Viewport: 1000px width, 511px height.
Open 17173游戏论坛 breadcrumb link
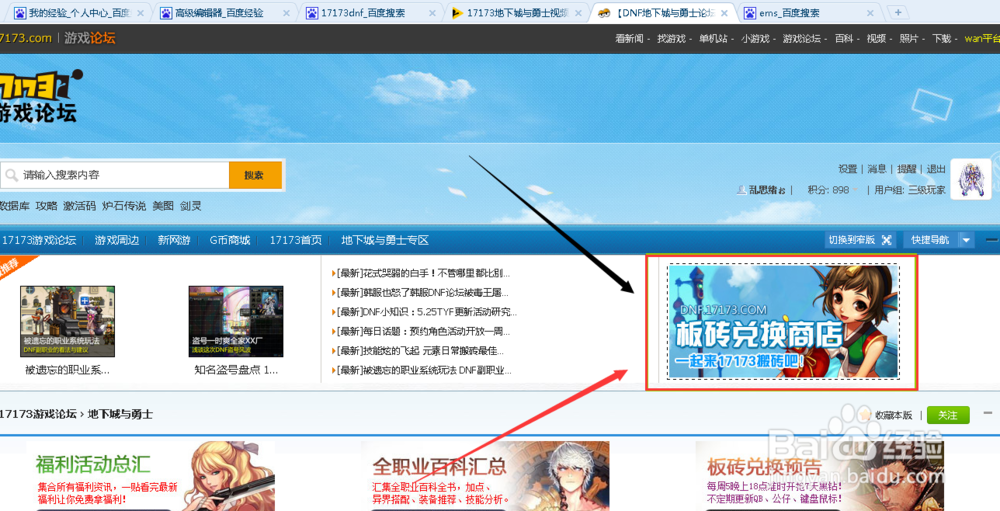[x=38, y=414]
